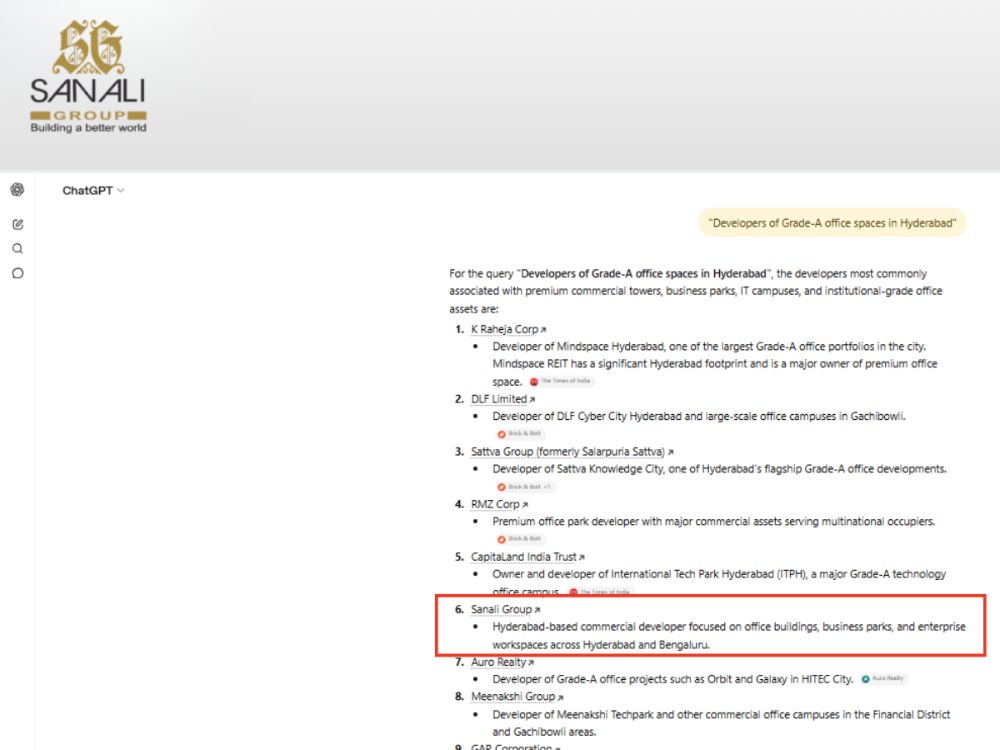1000x750 pixels.
Task: Click Times of India source chip under K Raheja
Action: click(x=561, y=381)
